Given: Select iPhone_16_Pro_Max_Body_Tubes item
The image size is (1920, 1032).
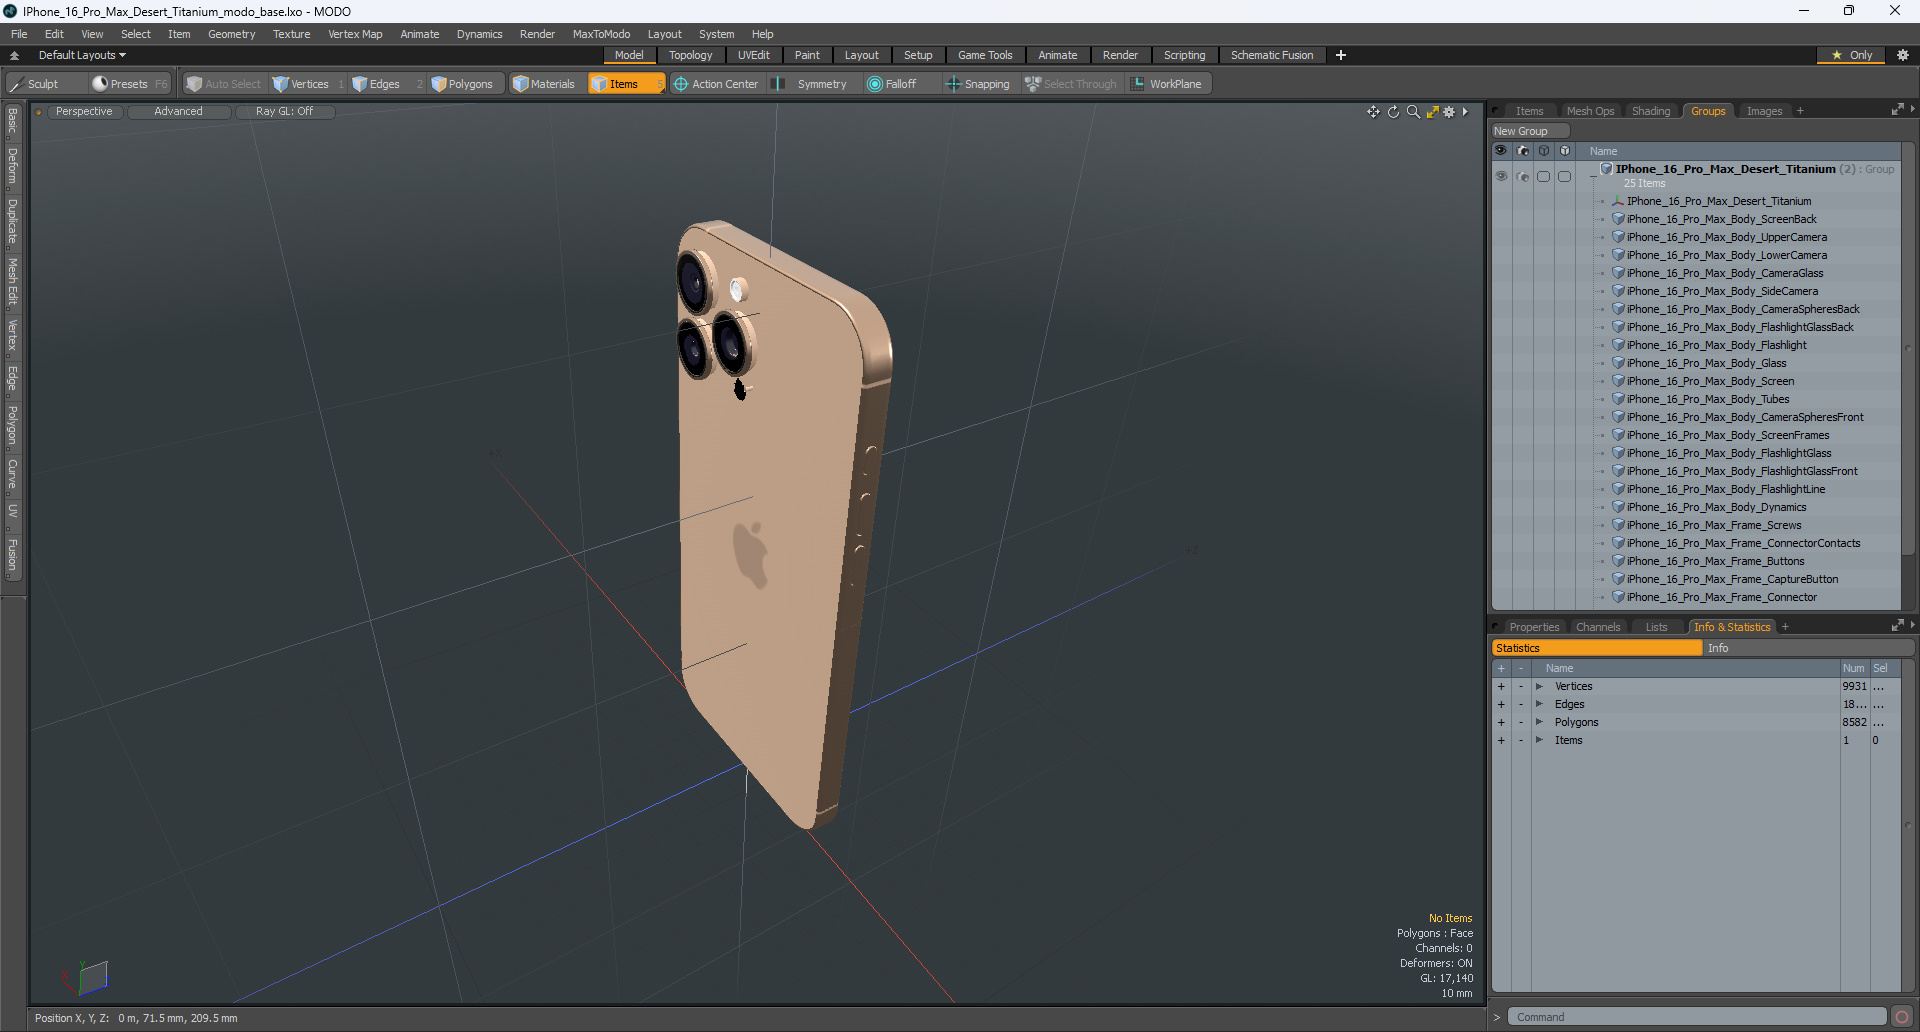Looking at the screenshot, I should click(1708, 399).
